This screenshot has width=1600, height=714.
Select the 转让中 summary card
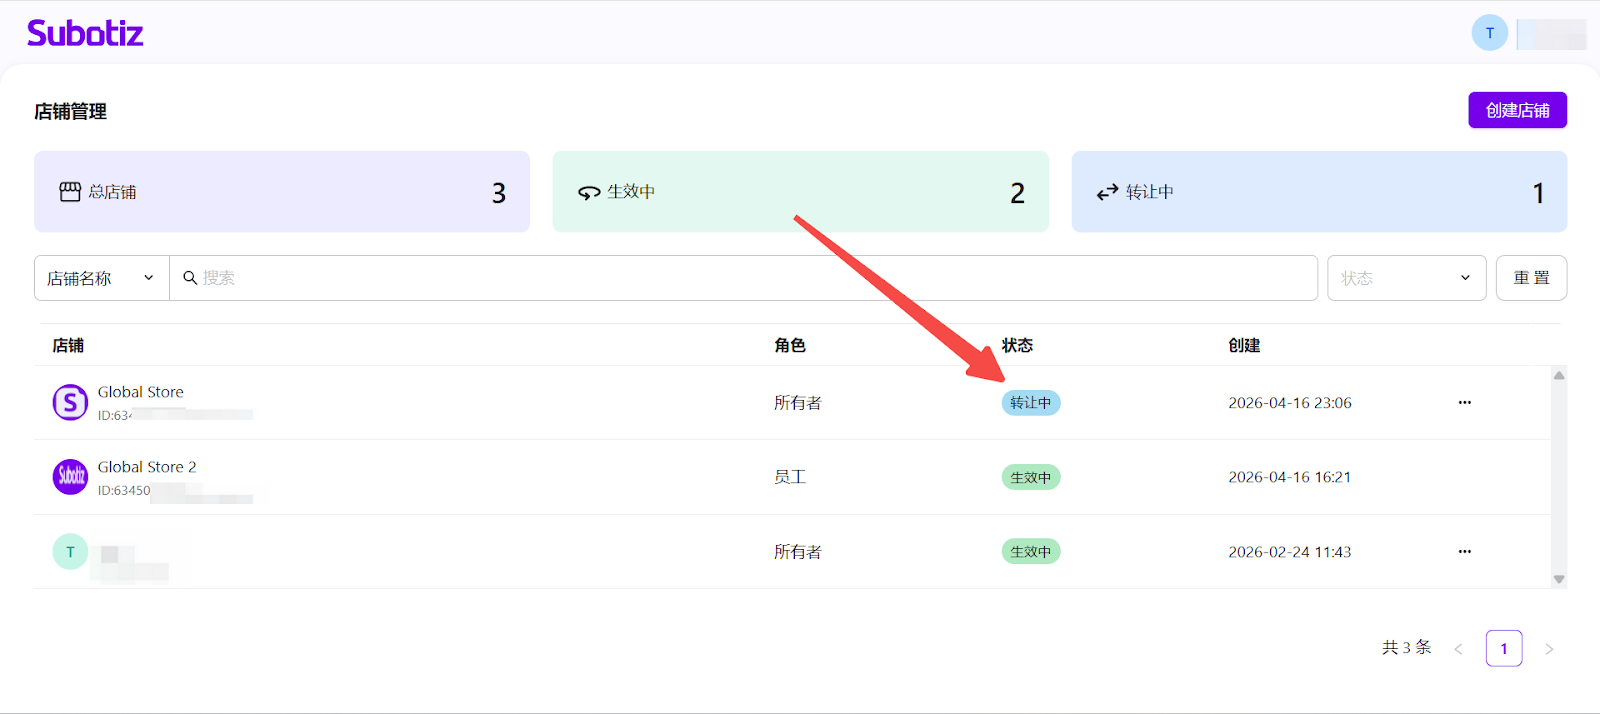(1318, 192)
